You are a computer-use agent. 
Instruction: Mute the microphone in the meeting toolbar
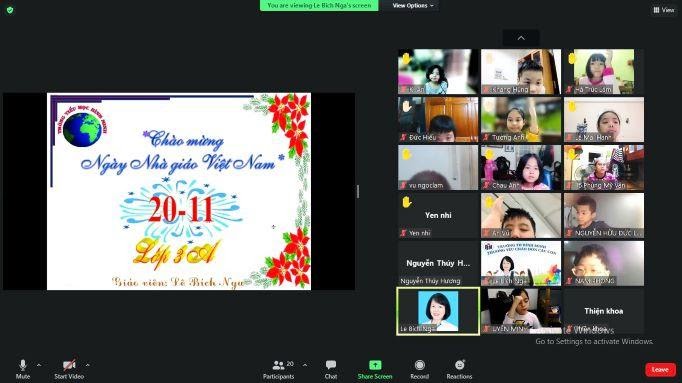23,369
